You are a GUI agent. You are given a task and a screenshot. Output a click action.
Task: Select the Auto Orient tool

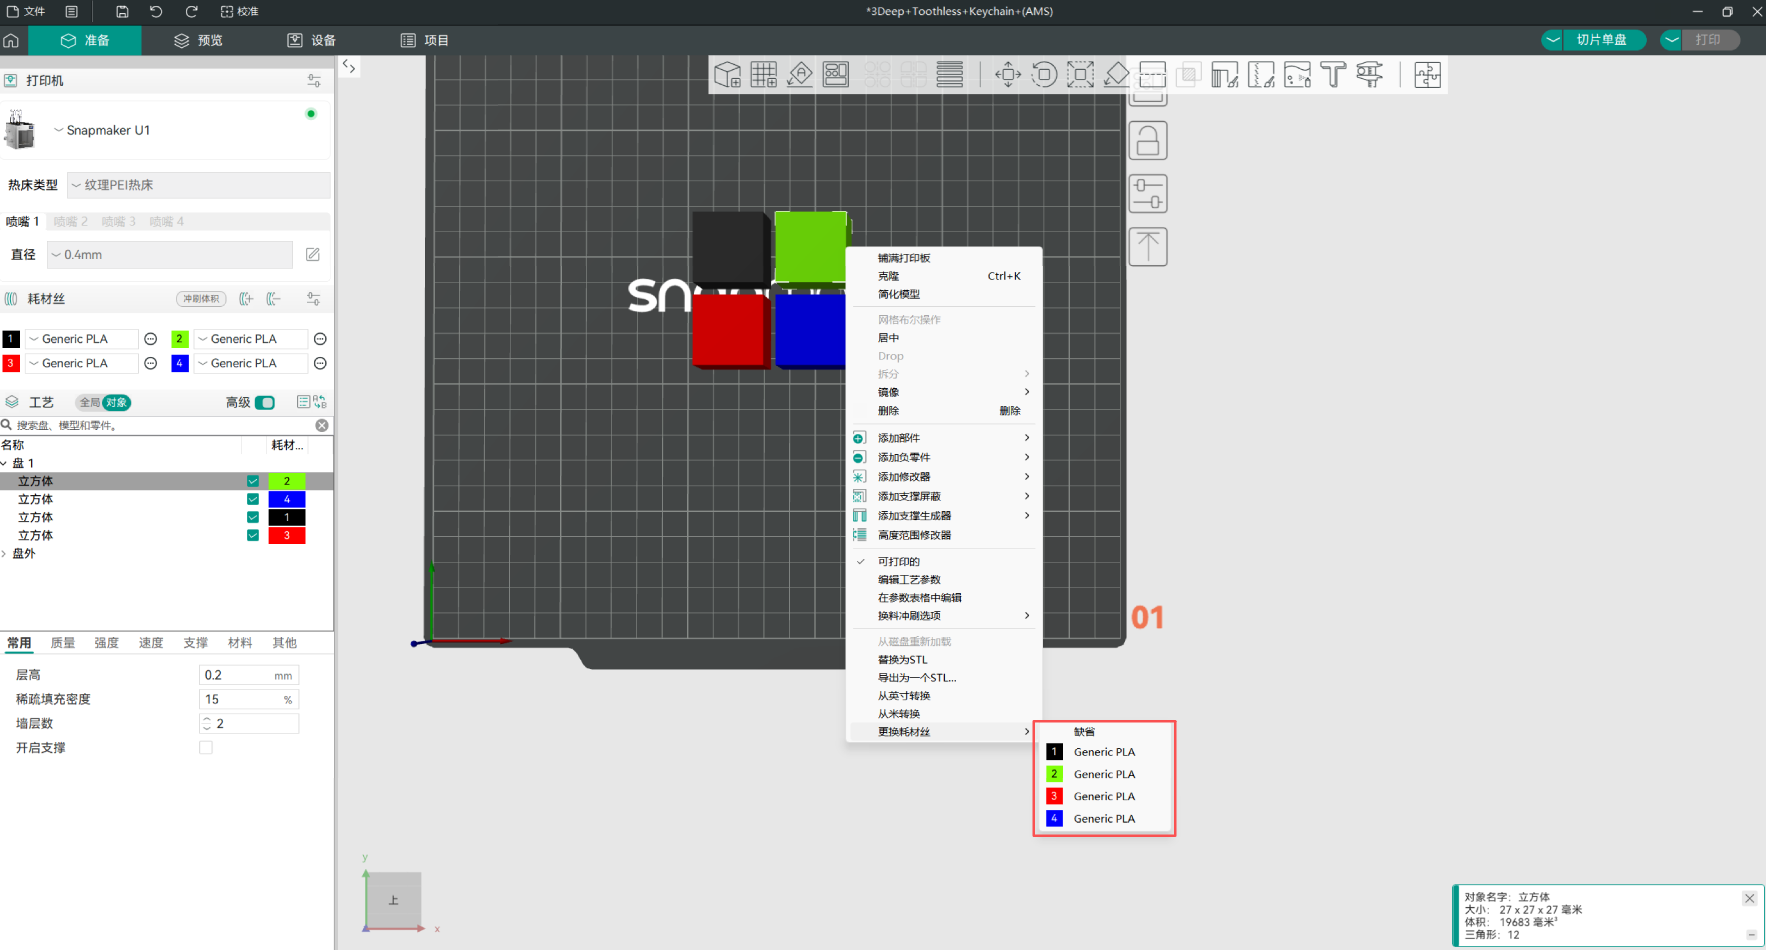pos(800,74)
